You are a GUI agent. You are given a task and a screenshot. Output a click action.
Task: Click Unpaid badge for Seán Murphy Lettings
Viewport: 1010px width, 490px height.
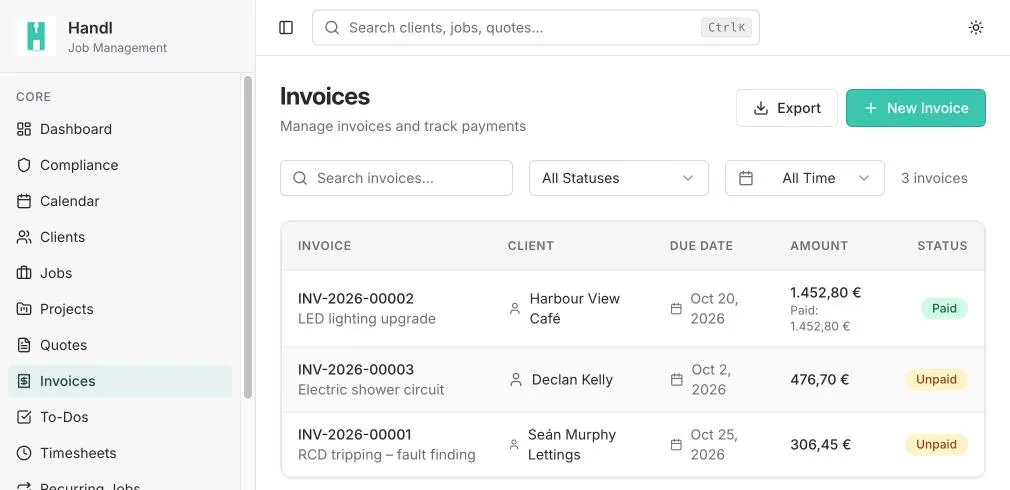(936, 444)
